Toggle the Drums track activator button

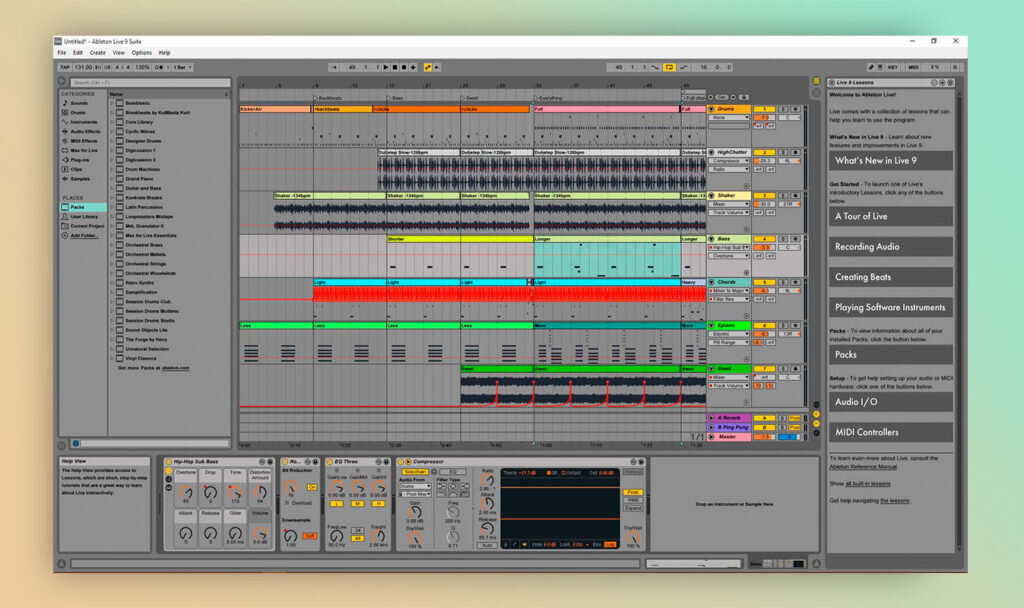point(763,109)
